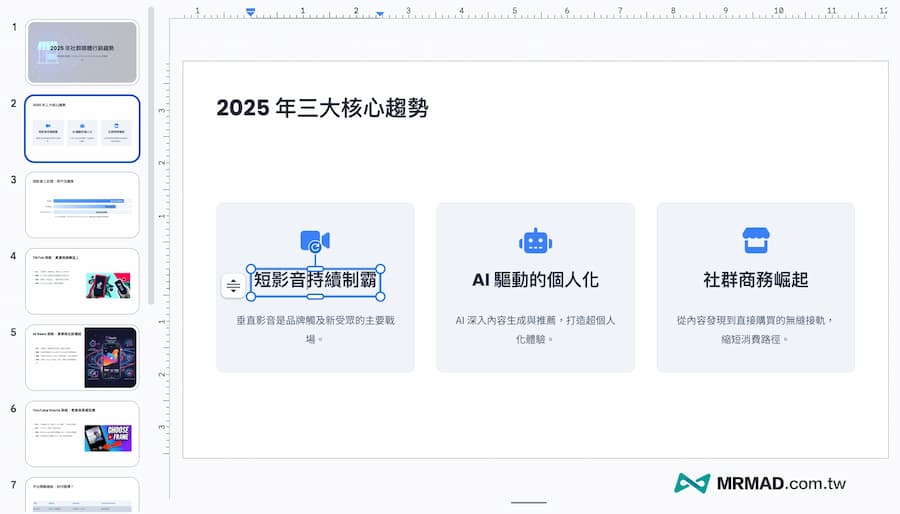This screenshot has width=900, height=514.
Task: Select slide 2 thumbnail with three cards
Action: pos(82,128)
